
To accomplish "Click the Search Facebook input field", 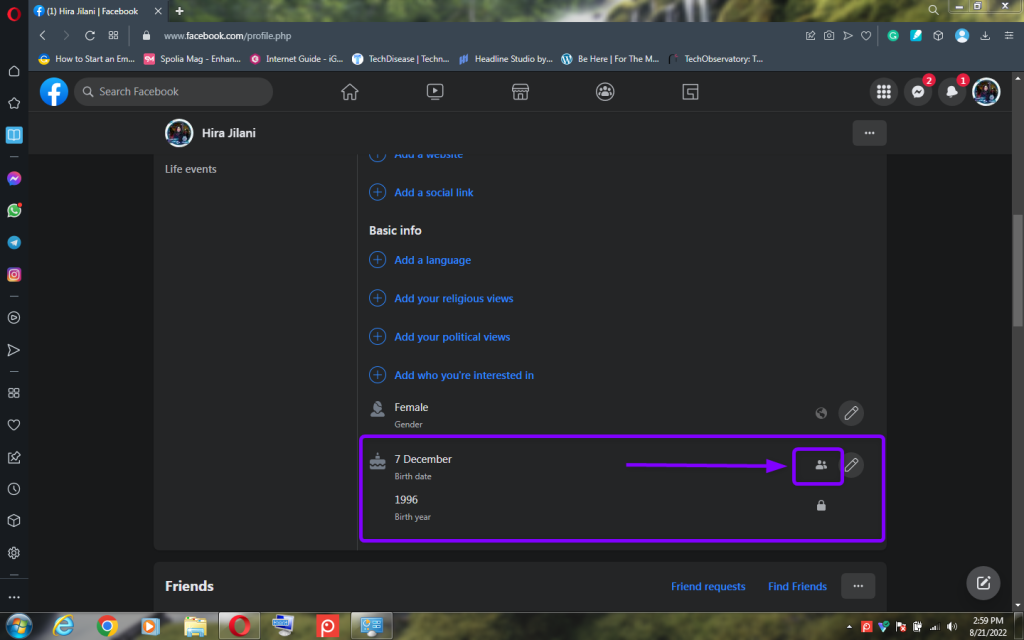I will click(180, 92).
